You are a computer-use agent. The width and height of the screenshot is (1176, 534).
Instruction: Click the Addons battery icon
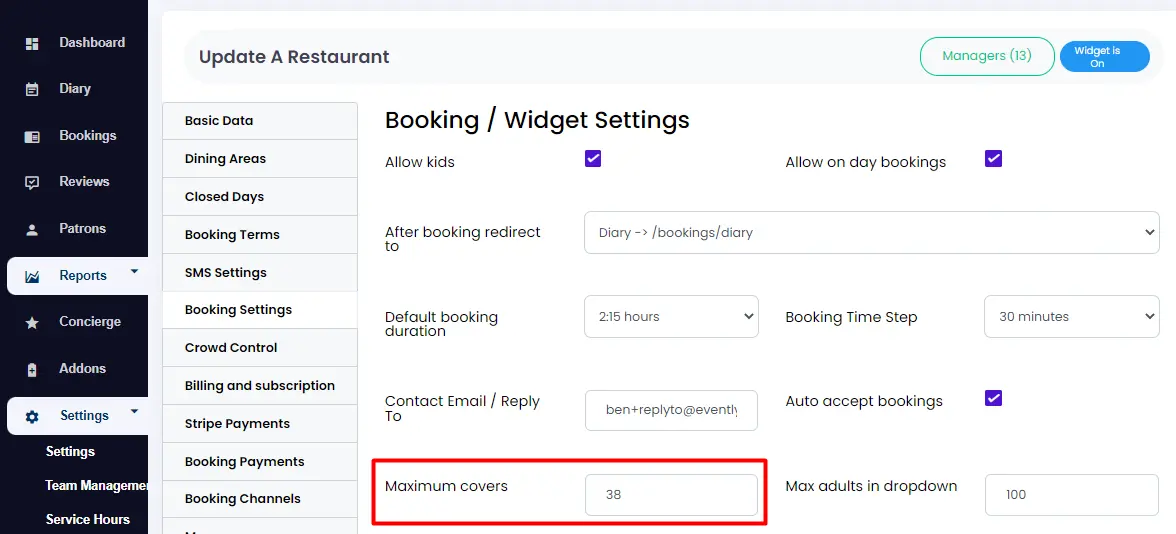[32, 370]
